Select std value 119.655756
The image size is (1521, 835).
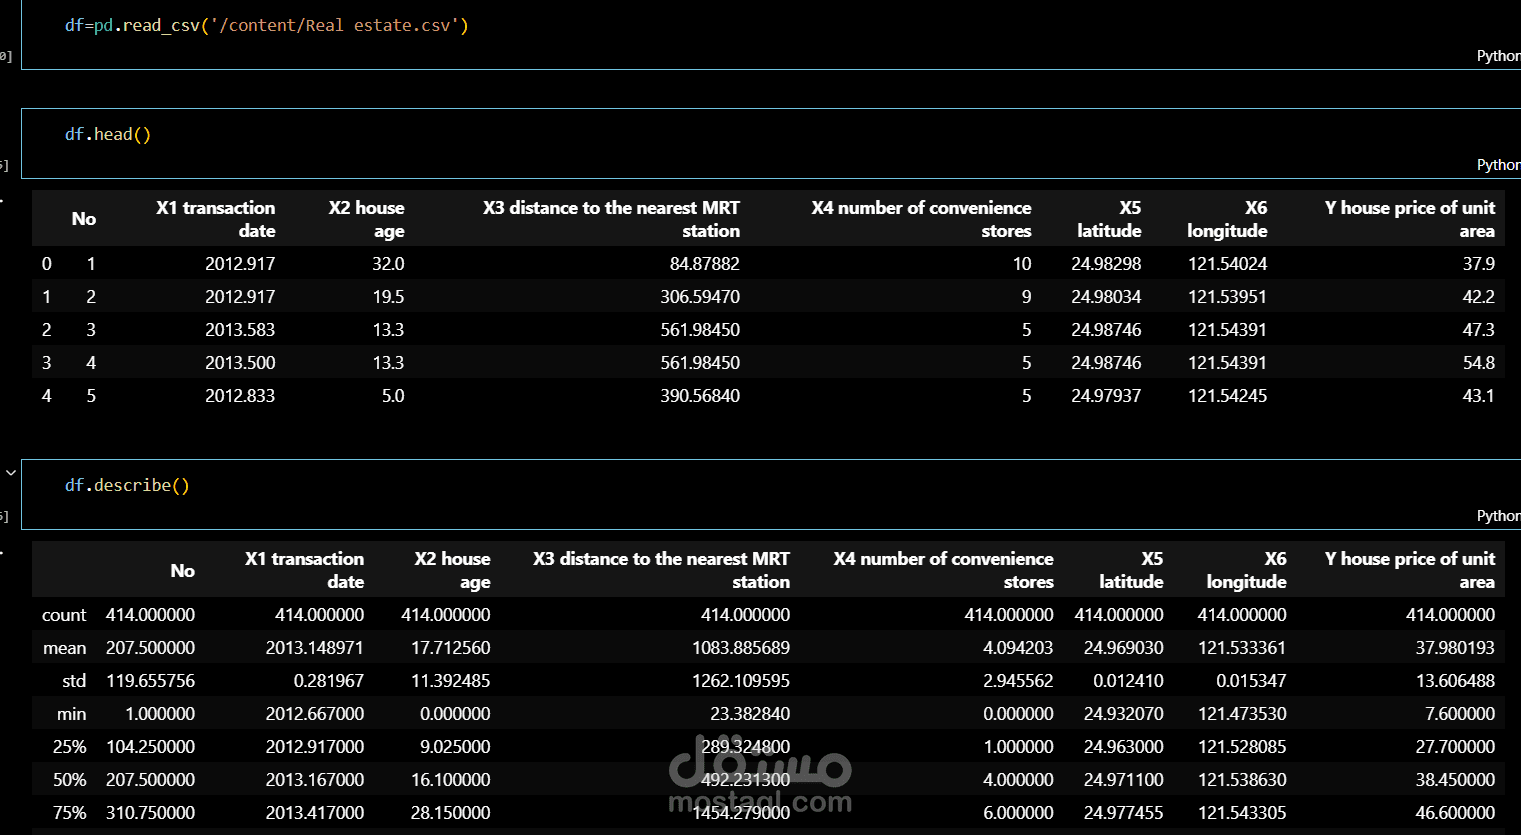(x=150, y=681)
